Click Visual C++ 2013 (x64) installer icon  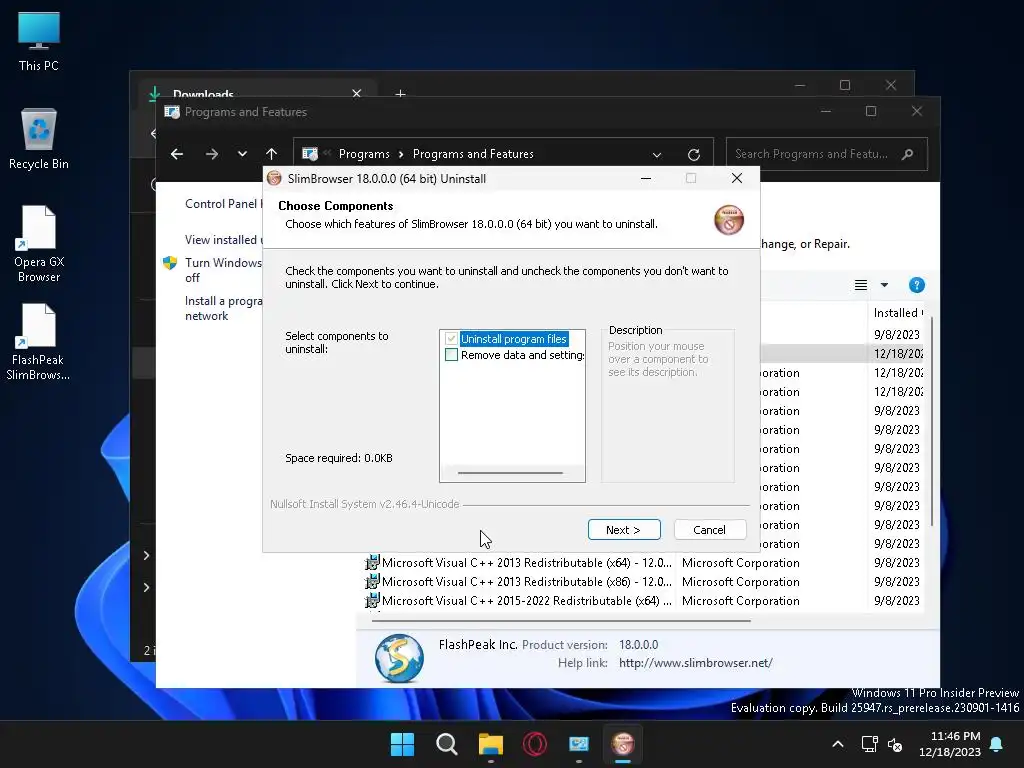click(372, 562)
